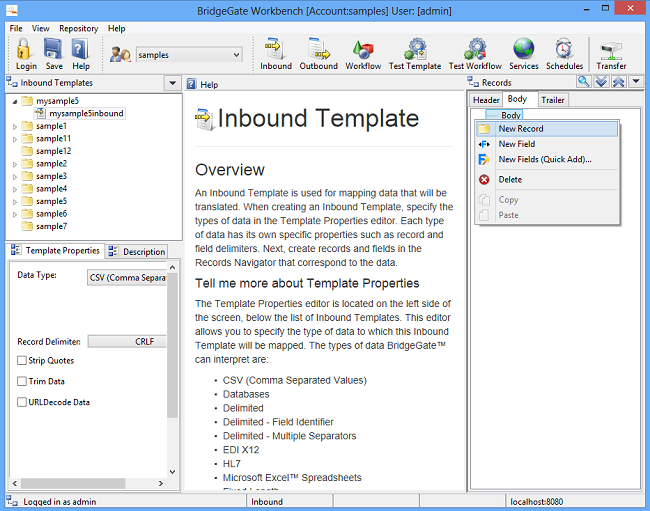
Task: Click the vertical scrollbar down arrow in Template Properties
Action: pyautogui.click(x=172, y=472)
